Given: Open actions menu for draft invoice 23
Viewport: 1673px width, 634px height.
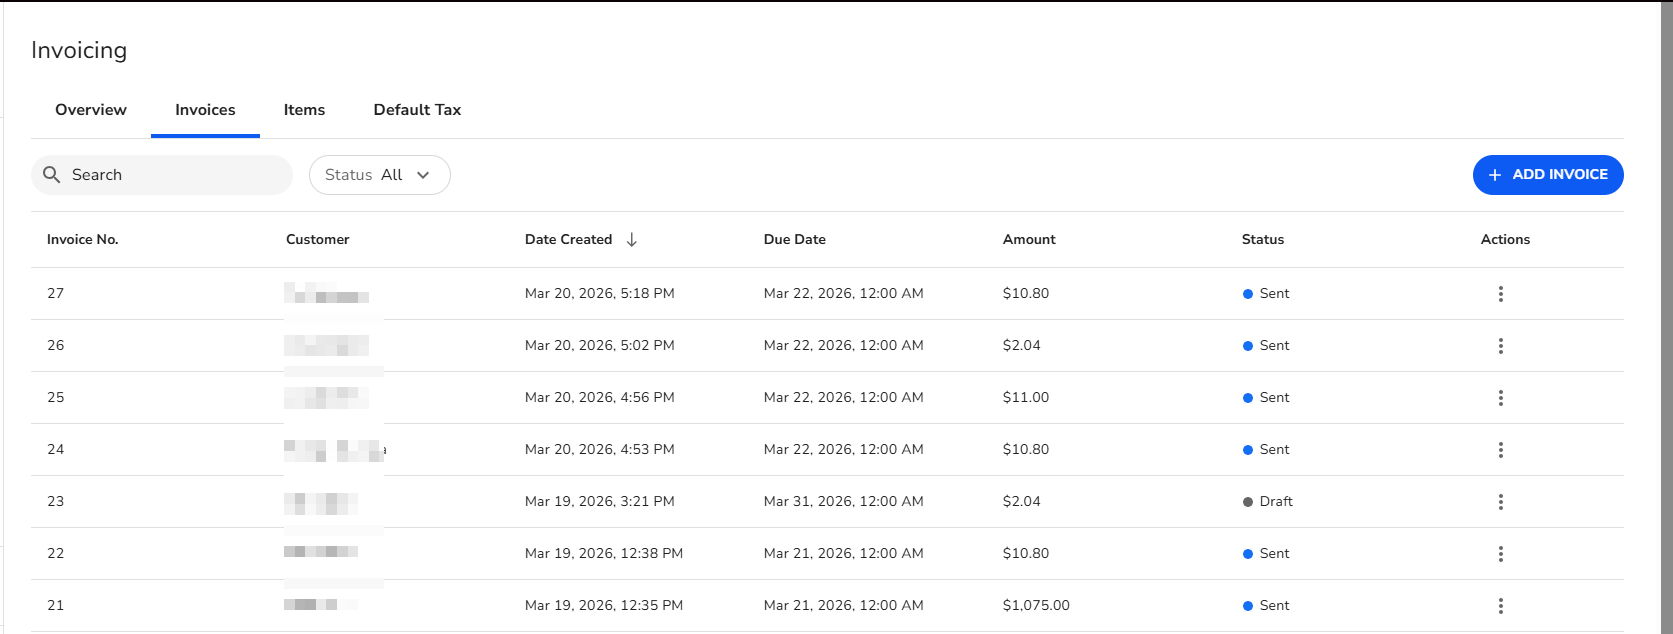Looking at the screenshot, I should pyautogui.click(x=1500, y=502).
